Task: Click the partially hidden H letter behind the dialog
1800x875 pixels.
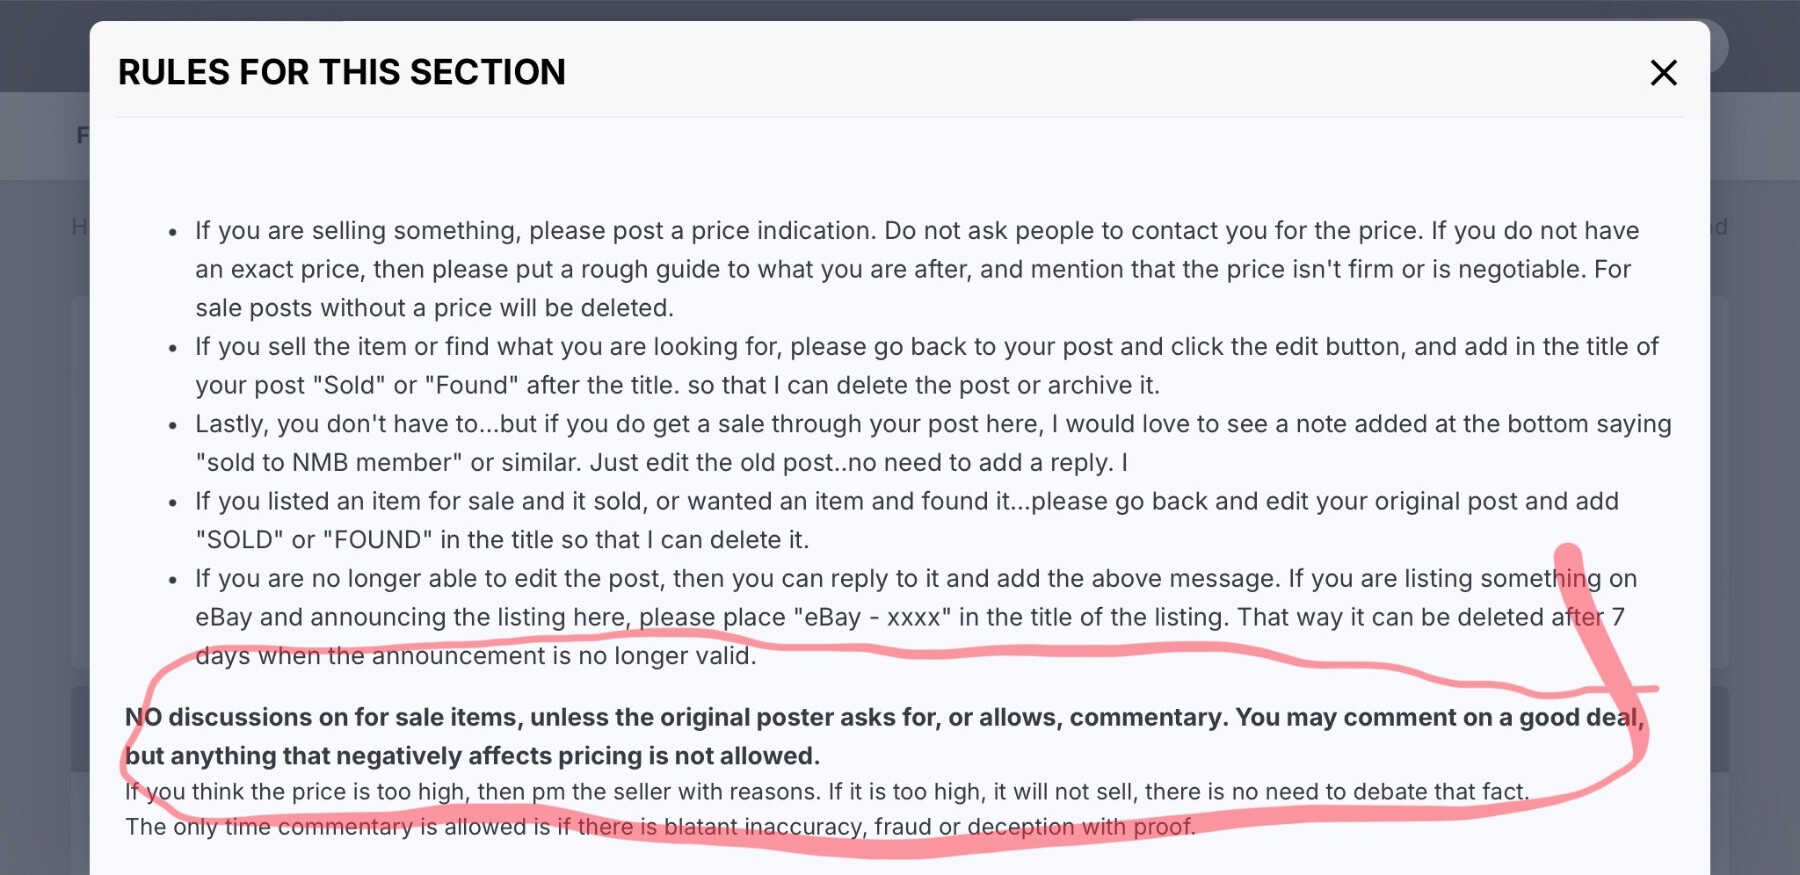Action: (x=80, y=227)
